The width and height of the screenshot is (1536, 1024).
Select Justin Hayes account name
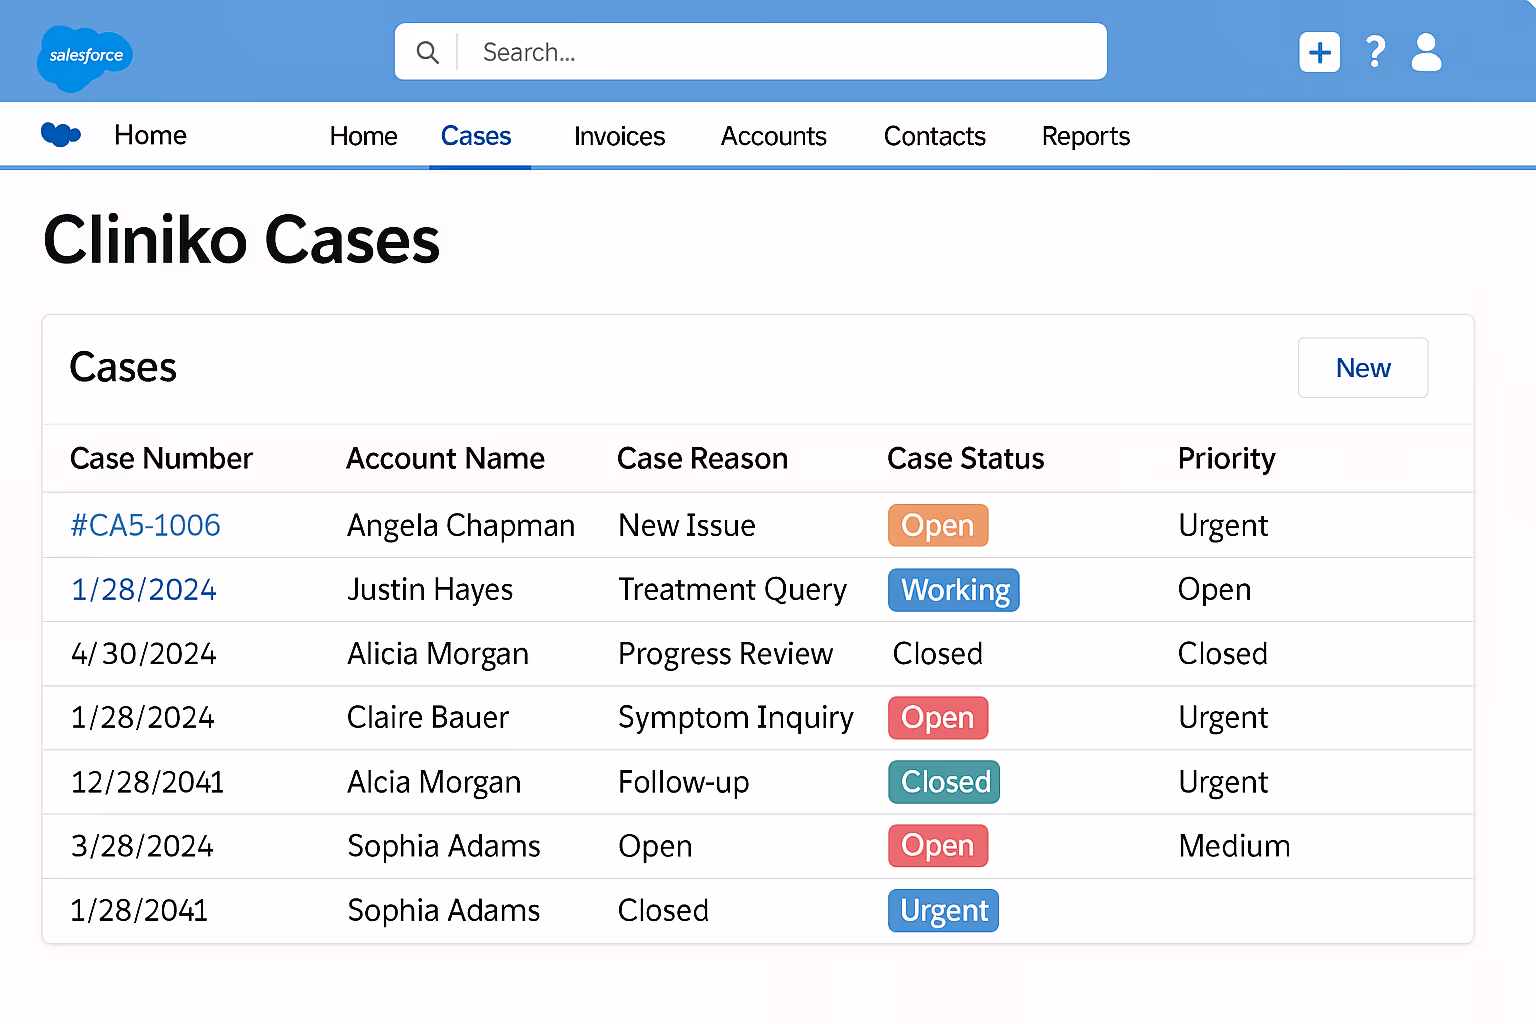[430, 590]
